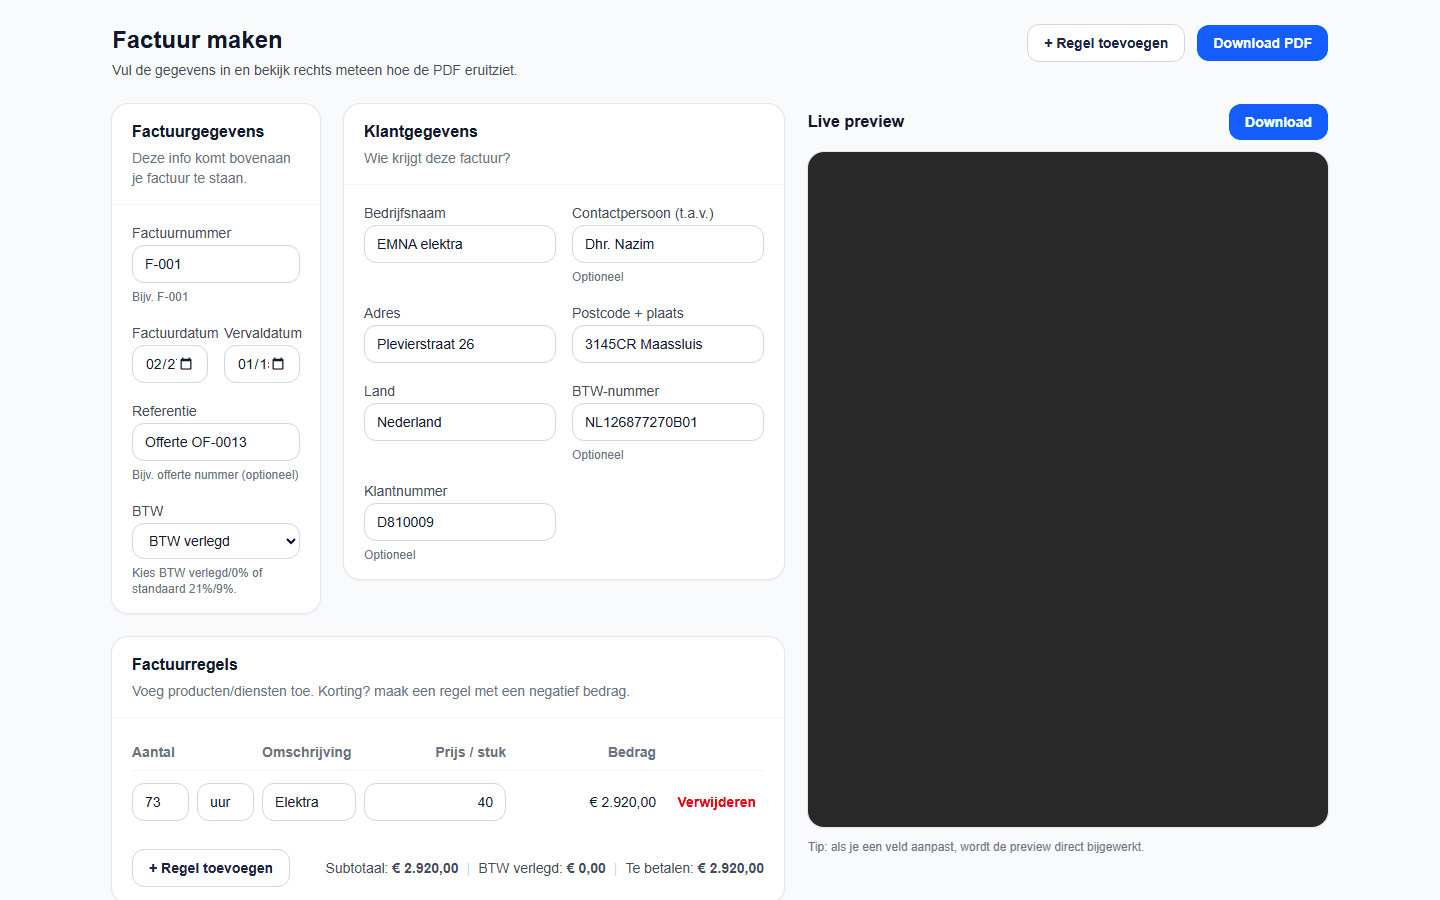The width and height of the screenshot is (1440, 900).
Task: Edit Omschrijving field showing Elektra
Action: [309, 802]
